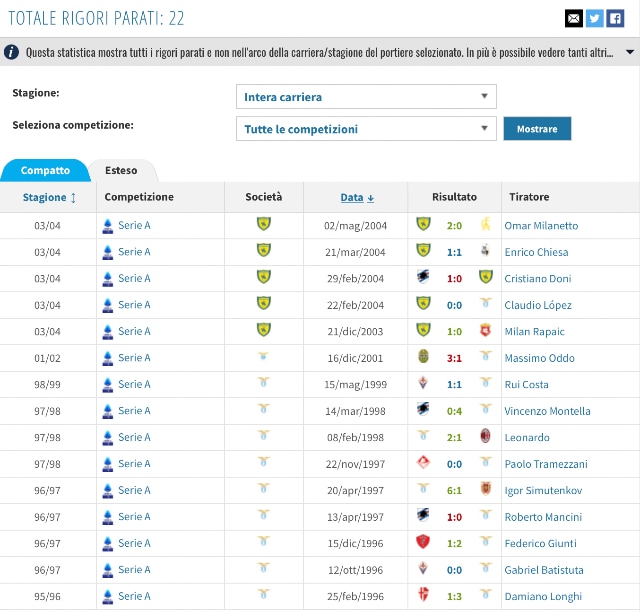Image resolution: width=640 pixels, height=612 pixels.
Task: Open Gabriel Batistuta player link
Action: [544, 570]
